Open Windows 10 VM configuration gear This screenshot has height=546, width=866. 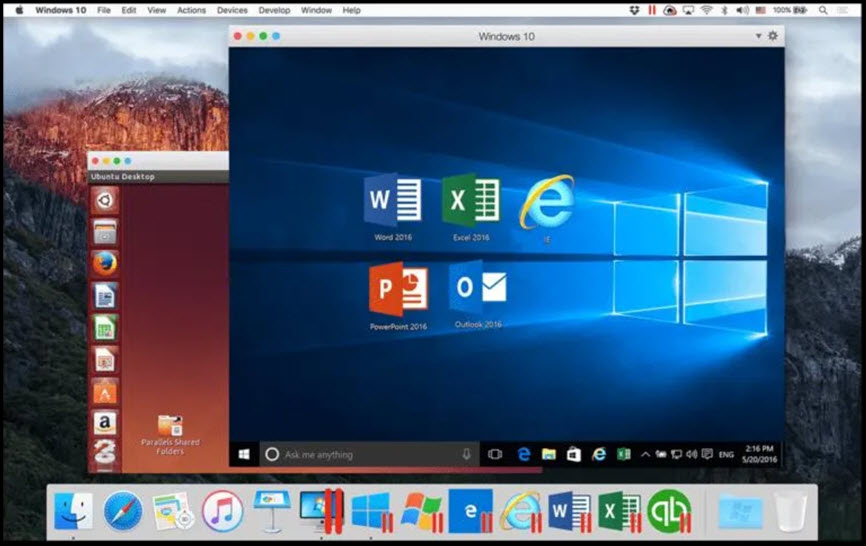[x=773, y=36]
